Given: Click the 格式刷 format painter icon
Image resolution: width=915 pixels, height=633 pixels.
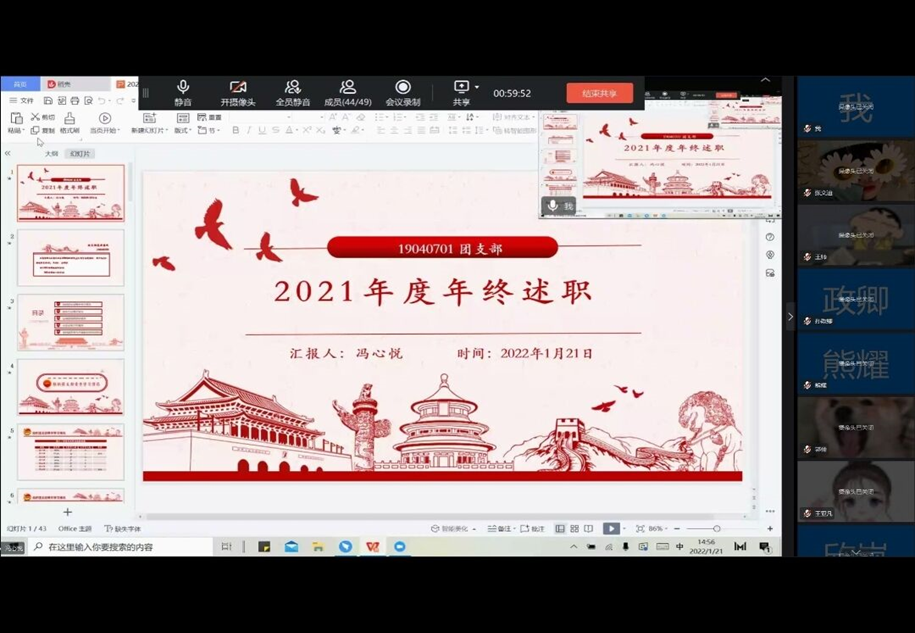Looking at the screenshot, I should 69,122.
